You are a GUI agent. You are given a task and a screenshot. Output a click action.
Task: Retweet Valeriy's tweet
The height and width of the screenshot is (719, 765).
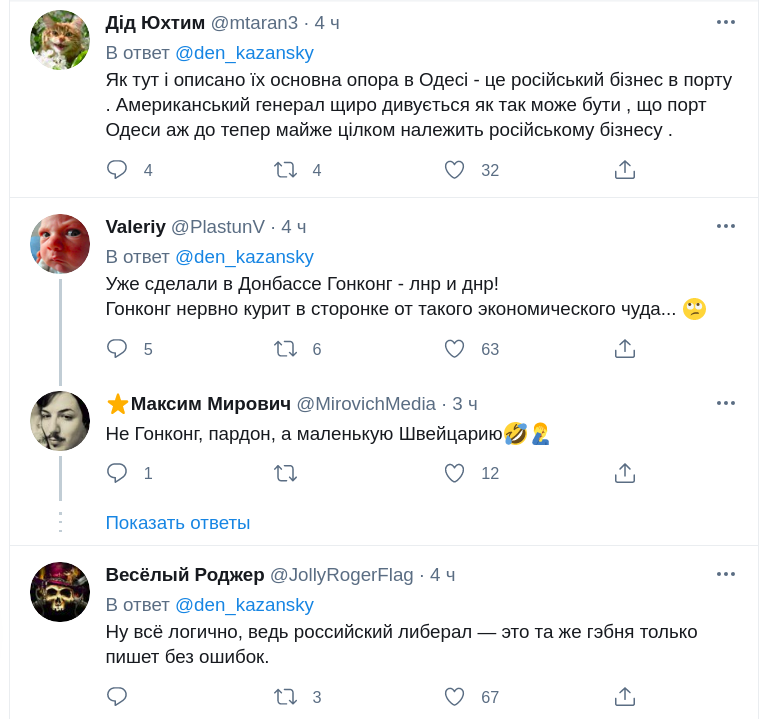point(286,349)
